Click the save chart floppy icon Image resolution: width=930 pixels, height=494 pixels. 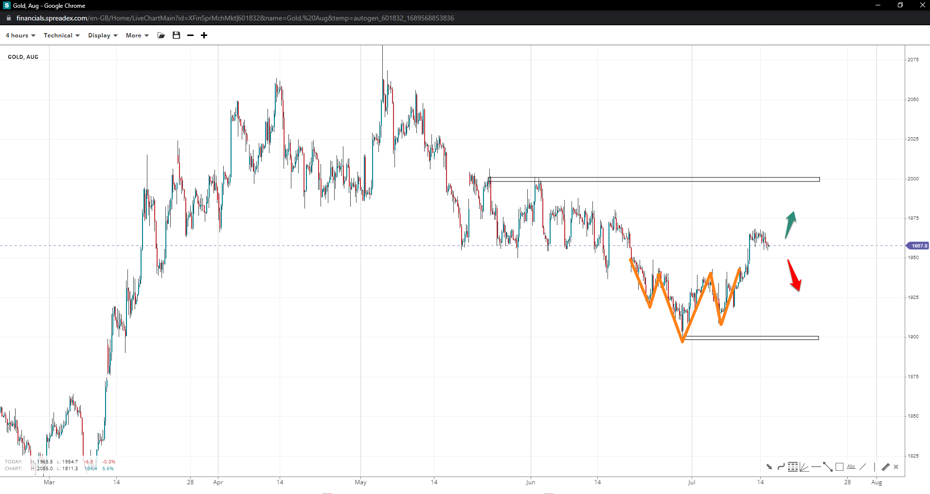click(x=176, y=35)
